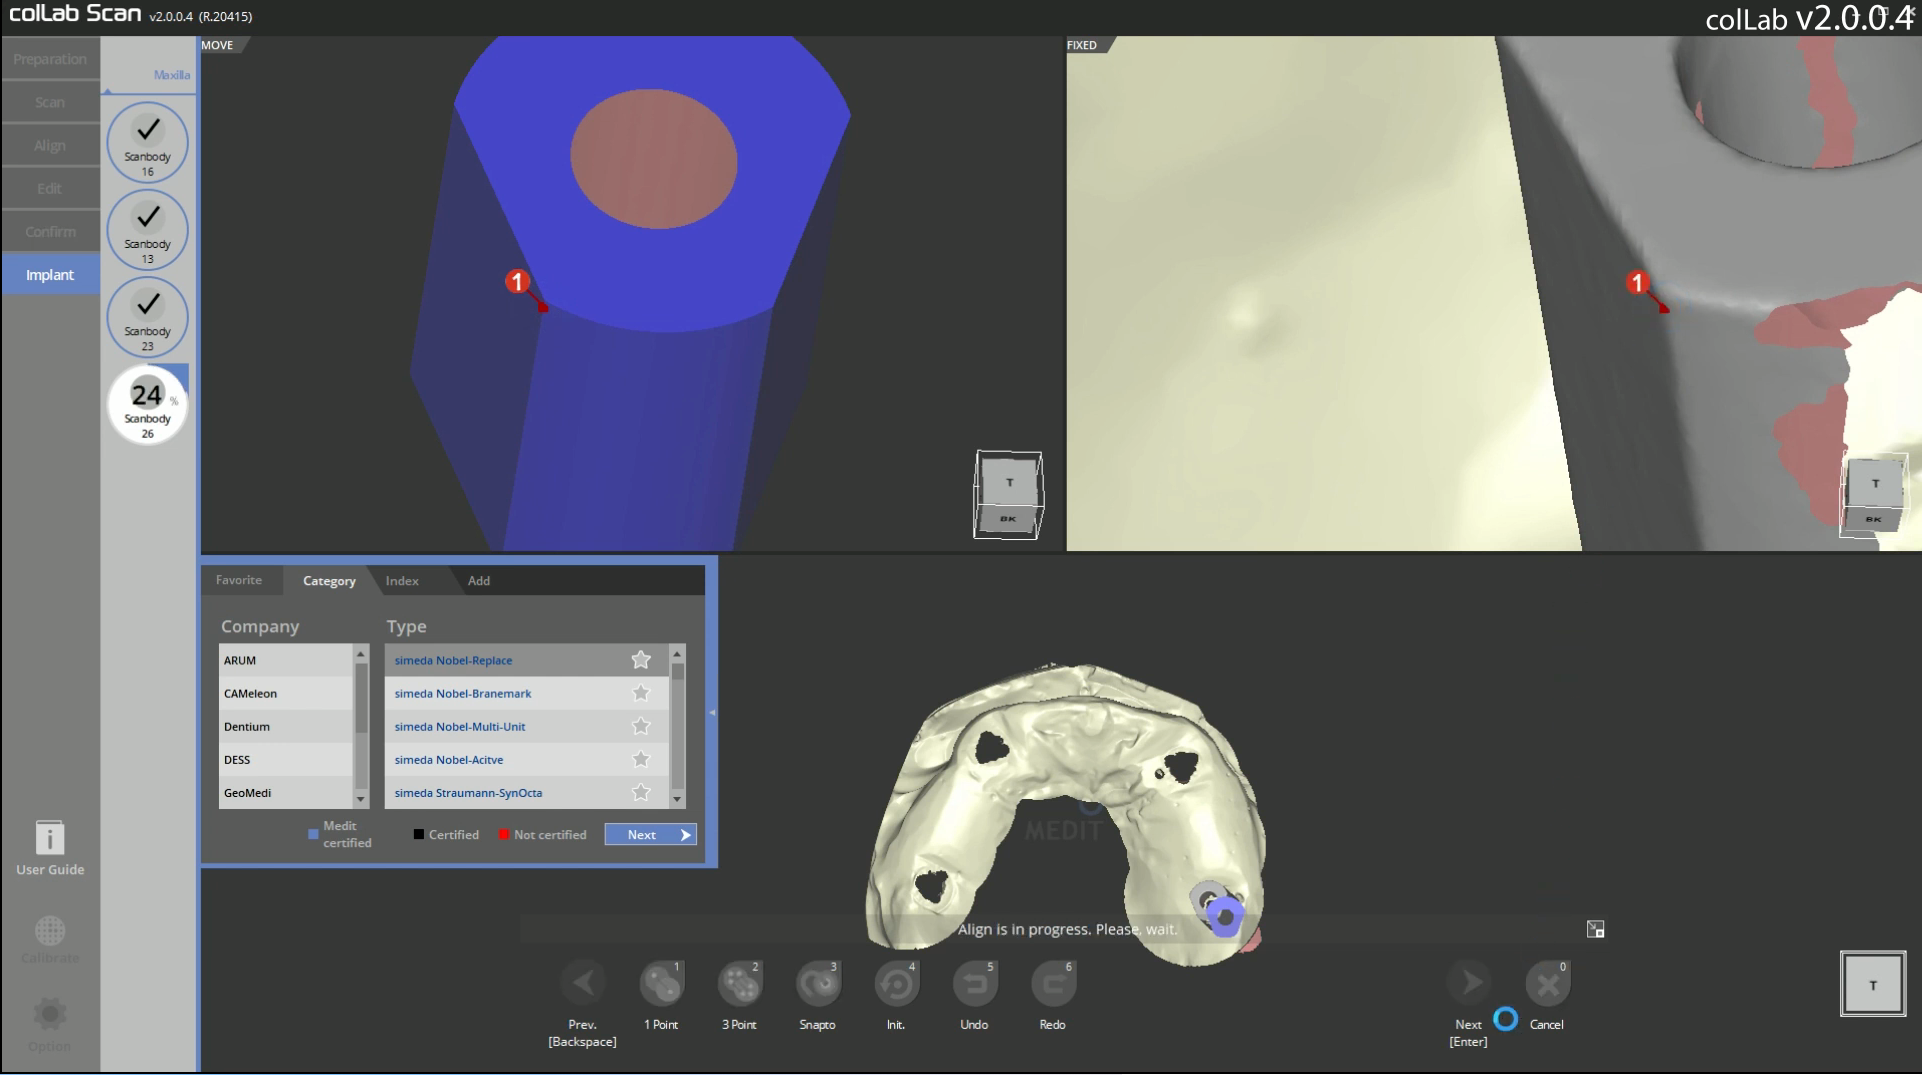Go to the Implant stage

click(x=50, y=274)
